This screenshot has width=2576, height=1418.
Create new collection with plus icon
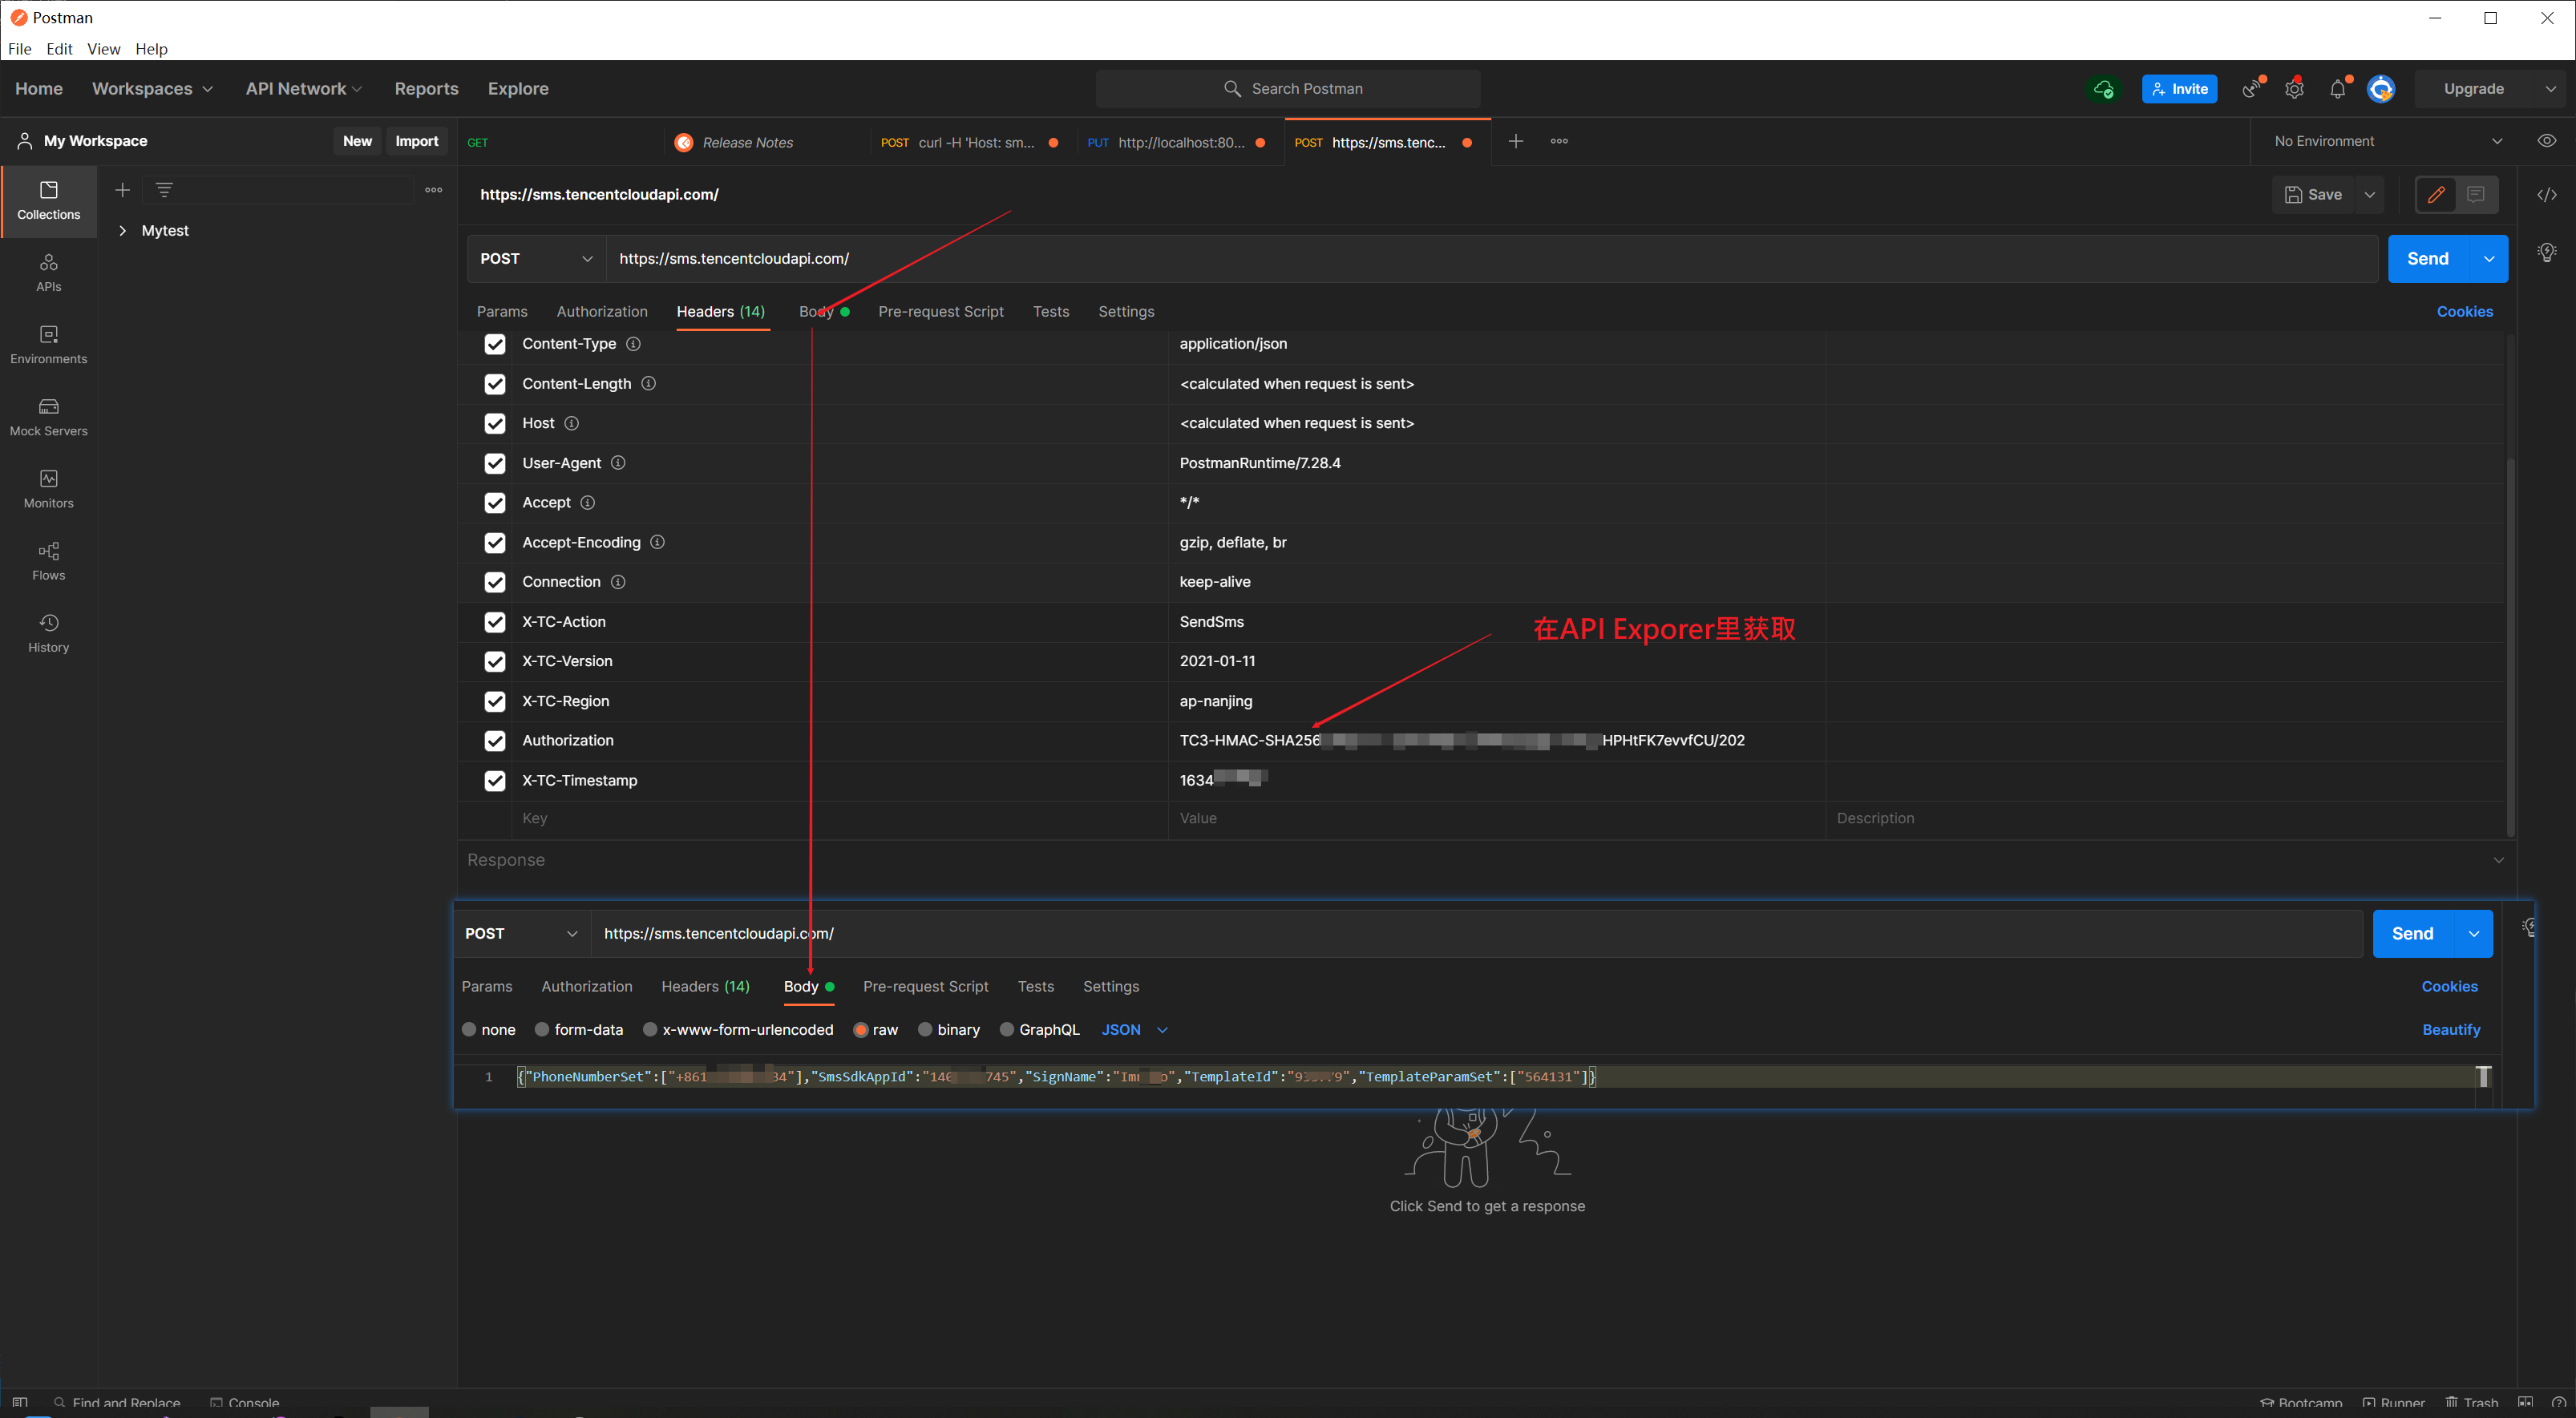coord(122,190)
